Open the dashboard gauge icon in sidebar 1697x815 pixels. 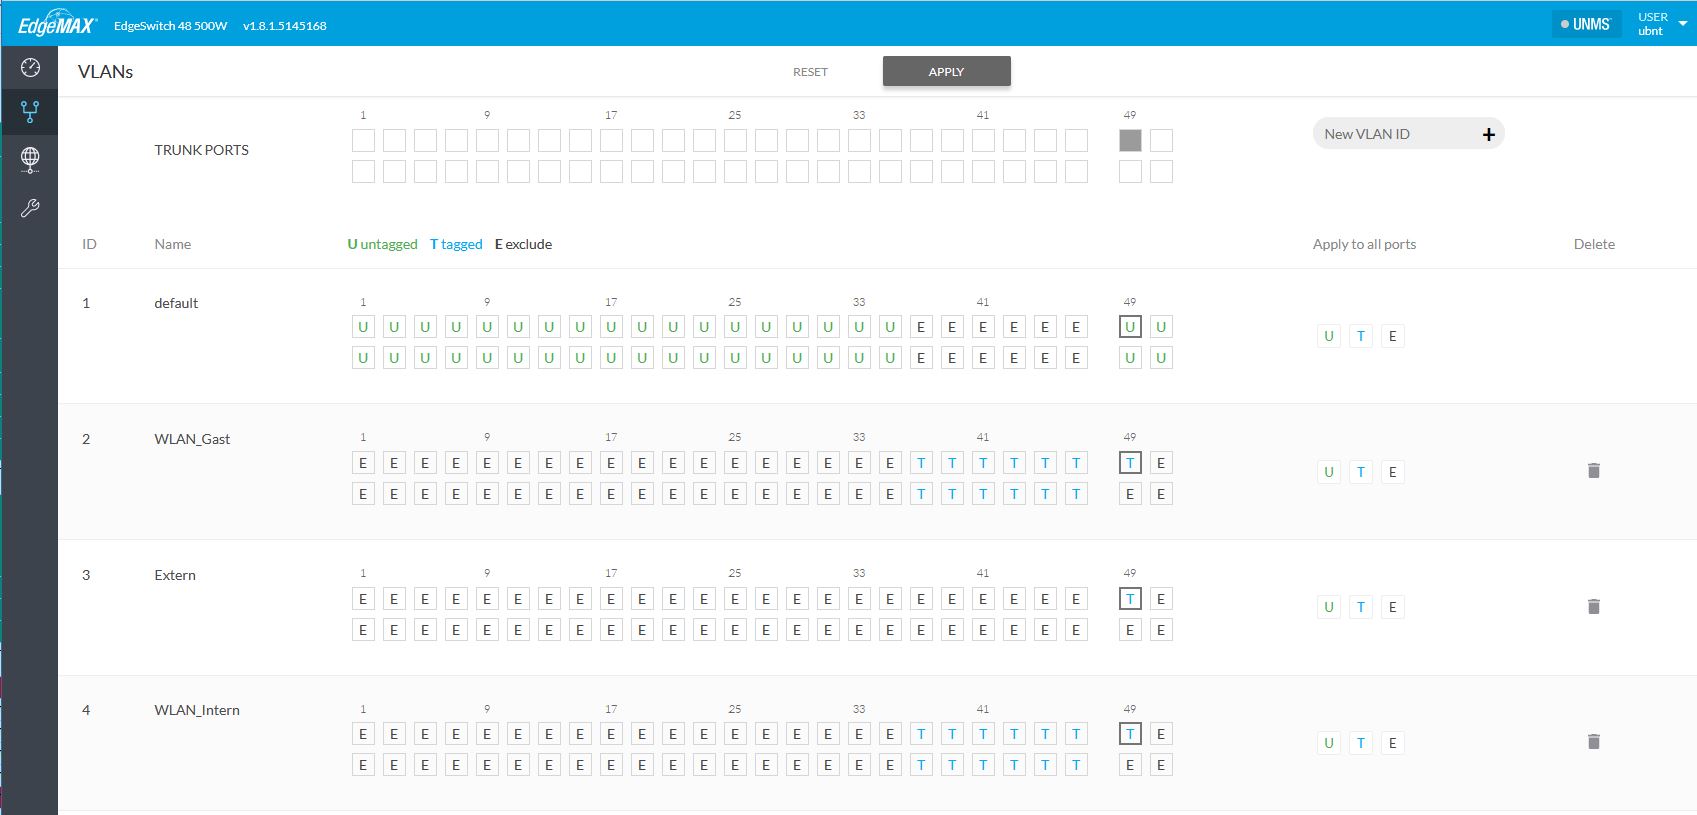pos(30,68)
